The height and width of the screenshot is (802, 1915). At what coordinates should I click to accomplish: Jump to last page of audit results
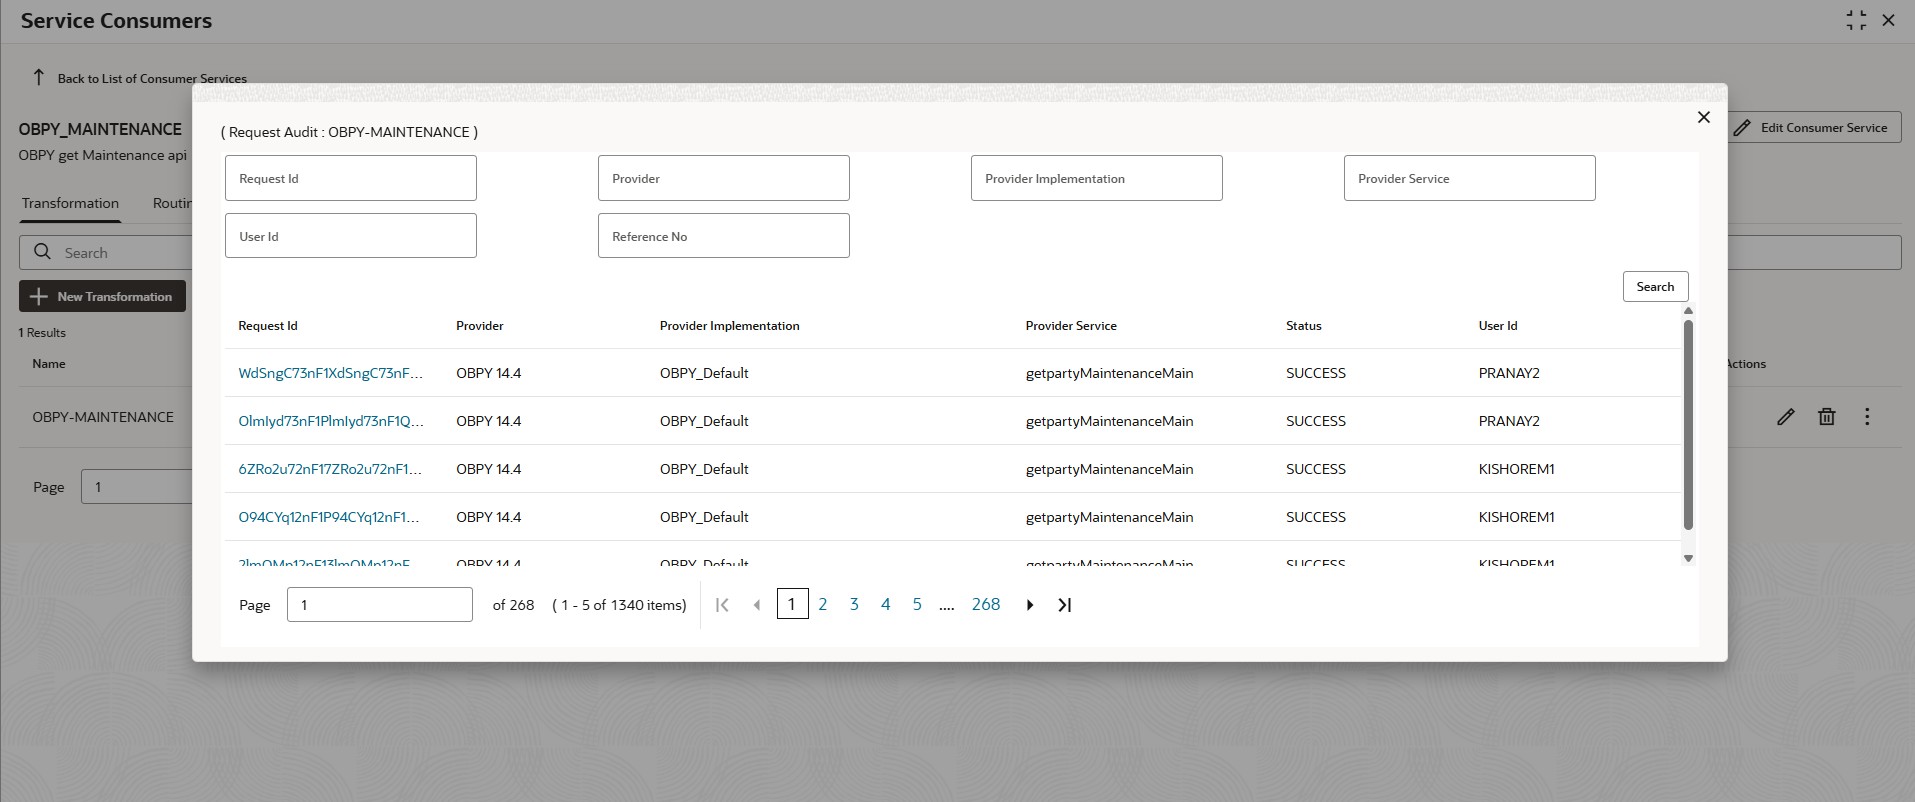[1064, 604]
